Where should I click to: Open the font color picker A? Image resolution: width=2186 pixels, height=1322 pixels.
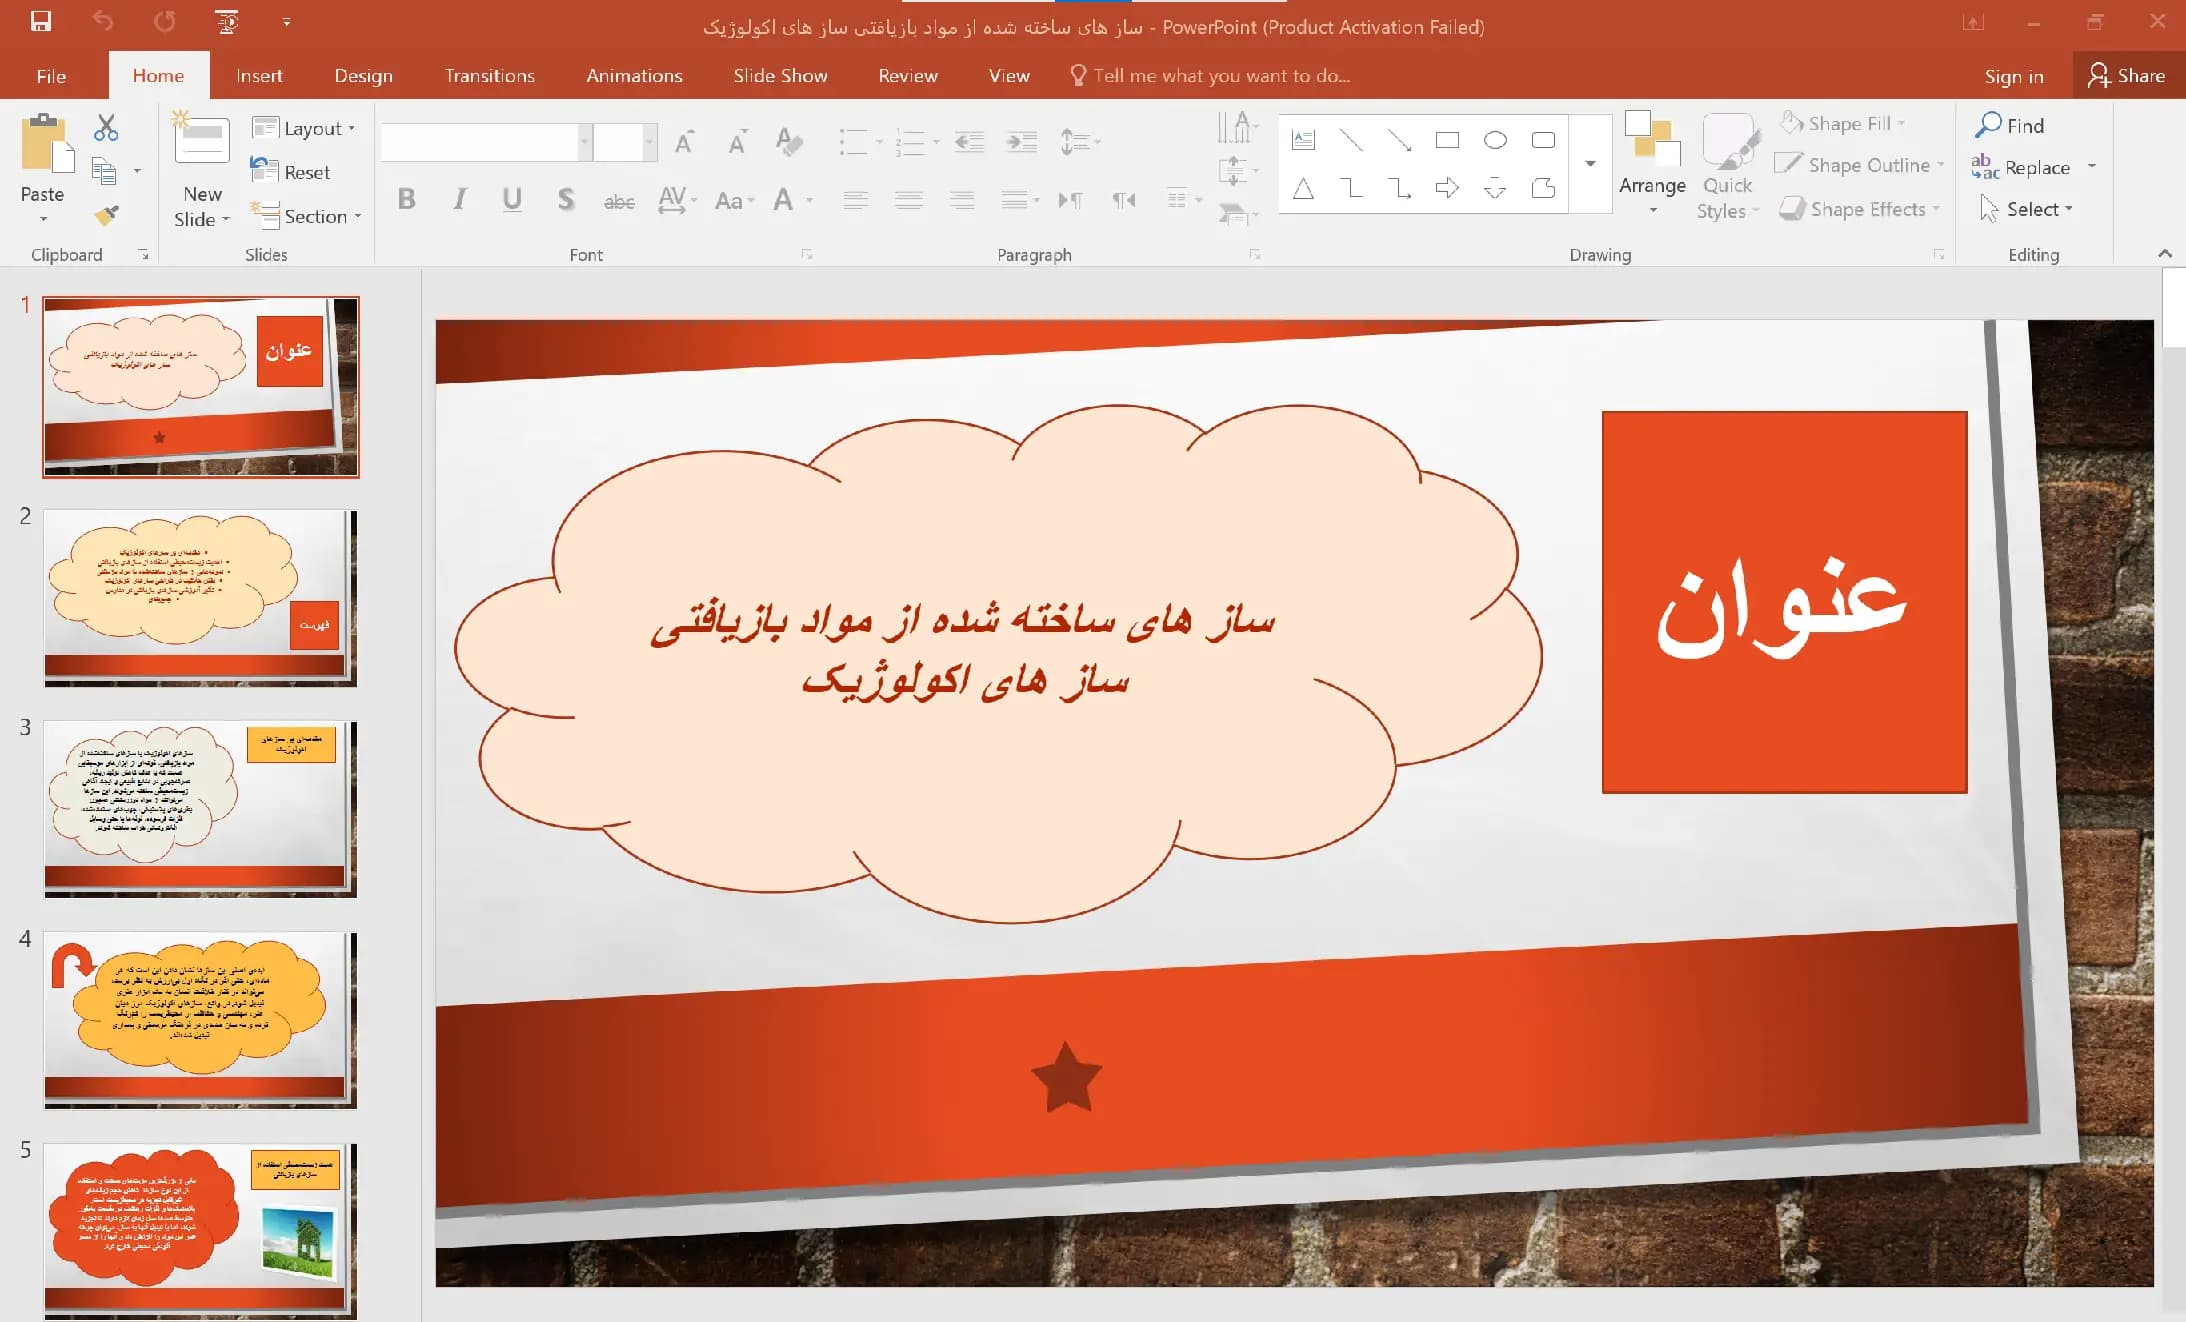tap(784, 200)
